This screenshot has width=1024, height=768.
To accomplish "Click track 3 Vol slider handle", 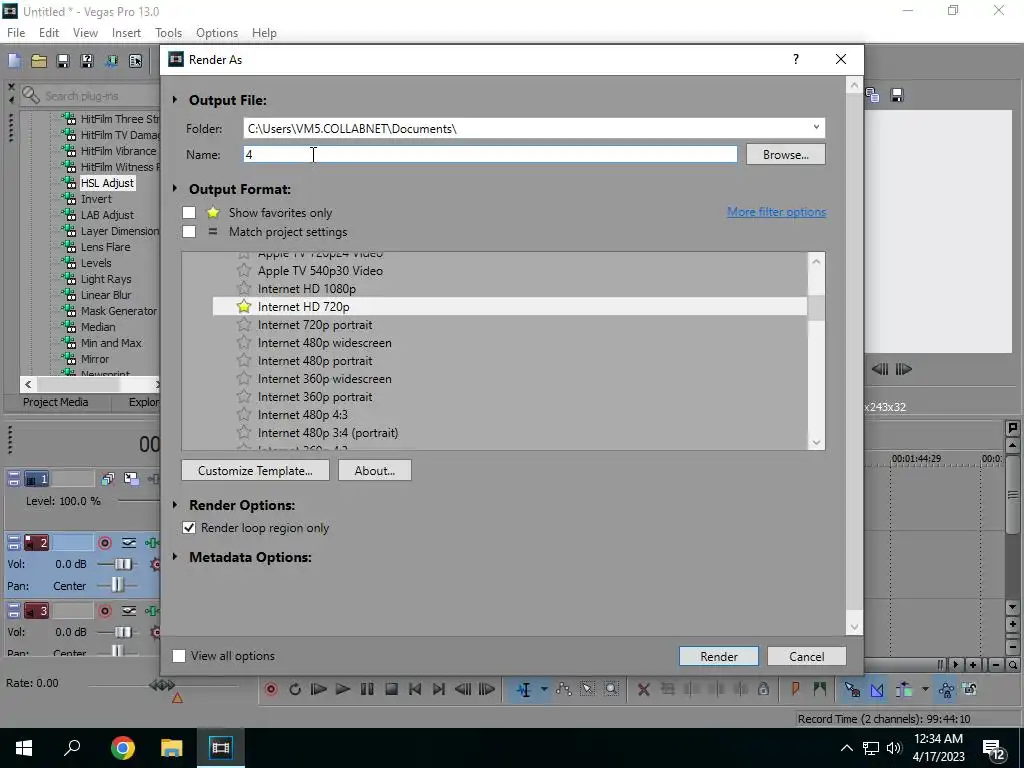I will click(x=122, y=632).
